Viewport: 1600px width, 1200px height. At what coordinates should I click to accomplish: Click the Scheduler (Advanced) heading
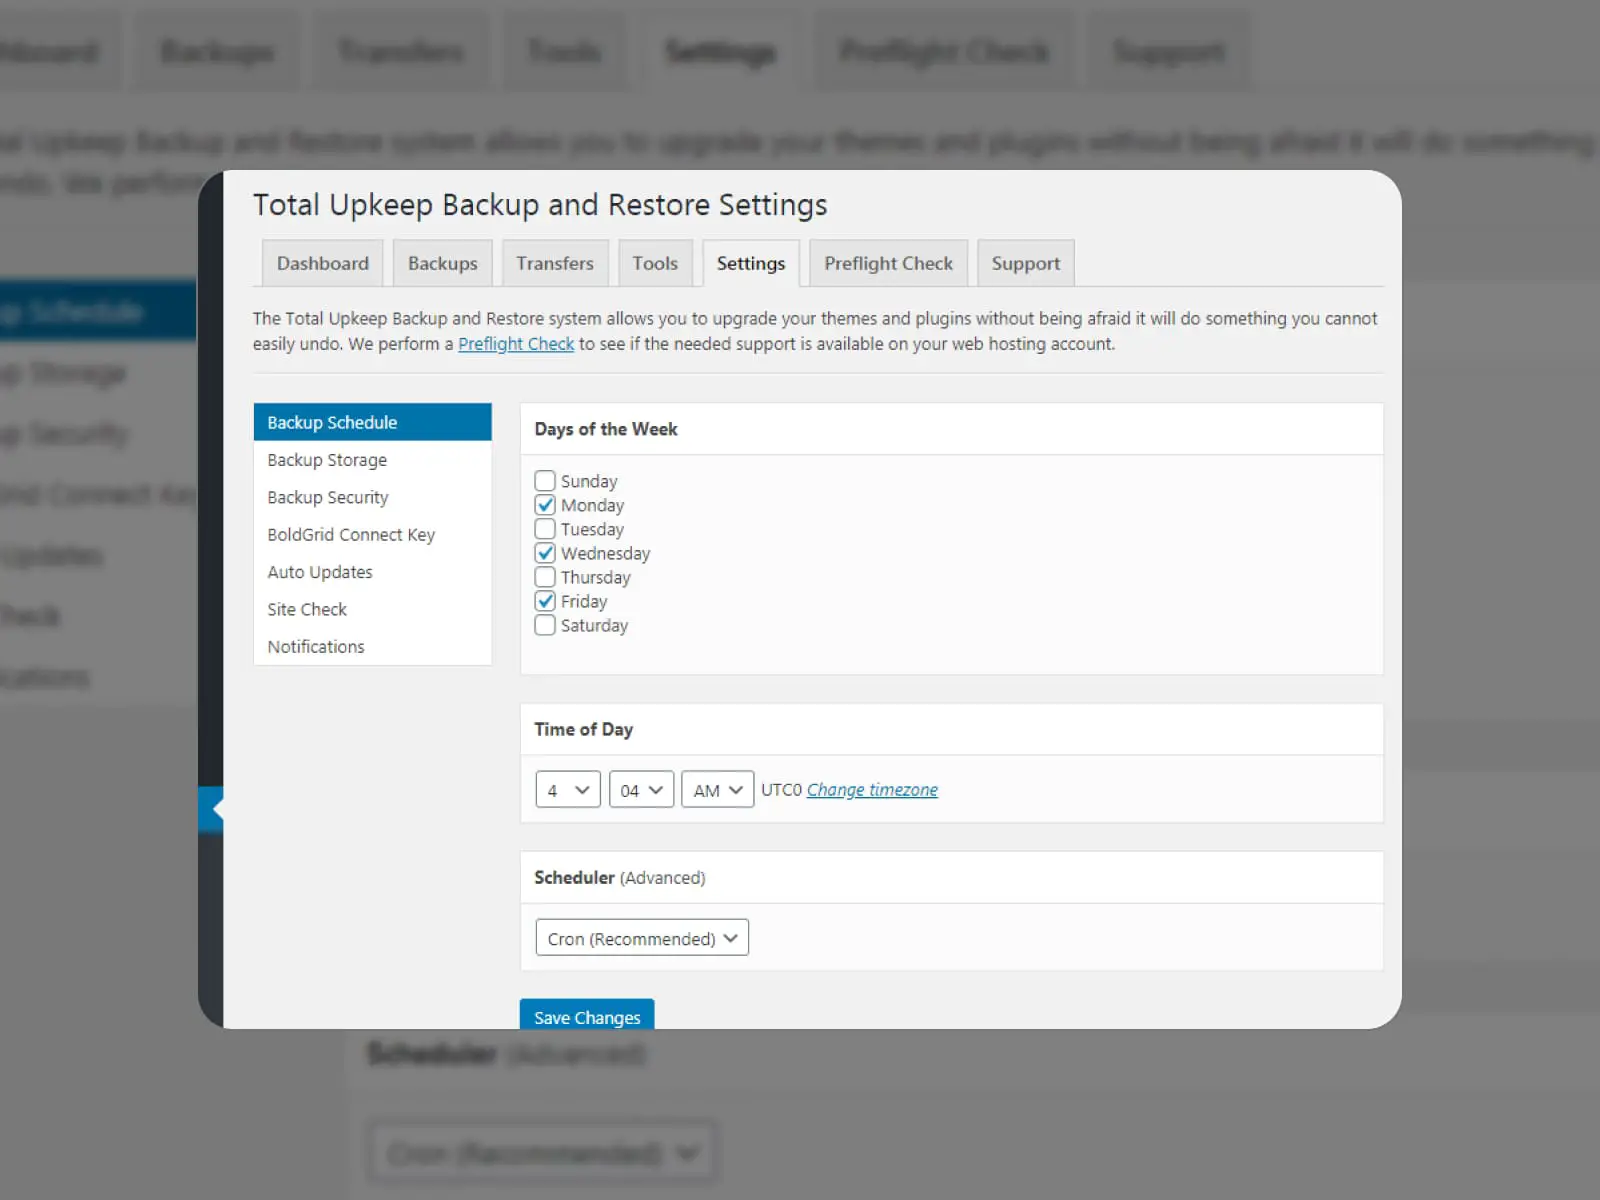point(619,877)
